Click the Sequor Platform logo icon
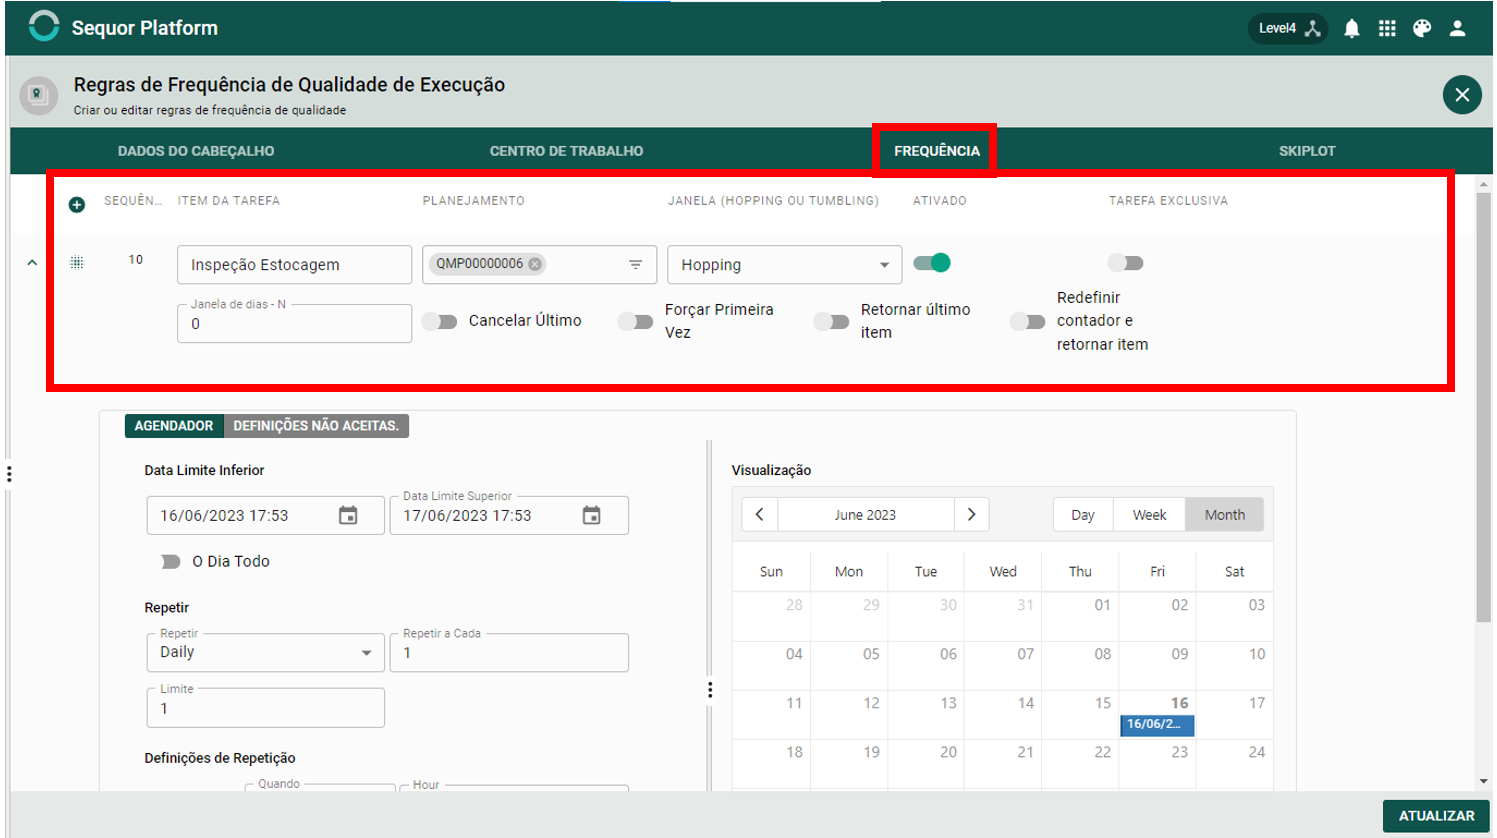Screen dimensions: 1497x838 44,27
